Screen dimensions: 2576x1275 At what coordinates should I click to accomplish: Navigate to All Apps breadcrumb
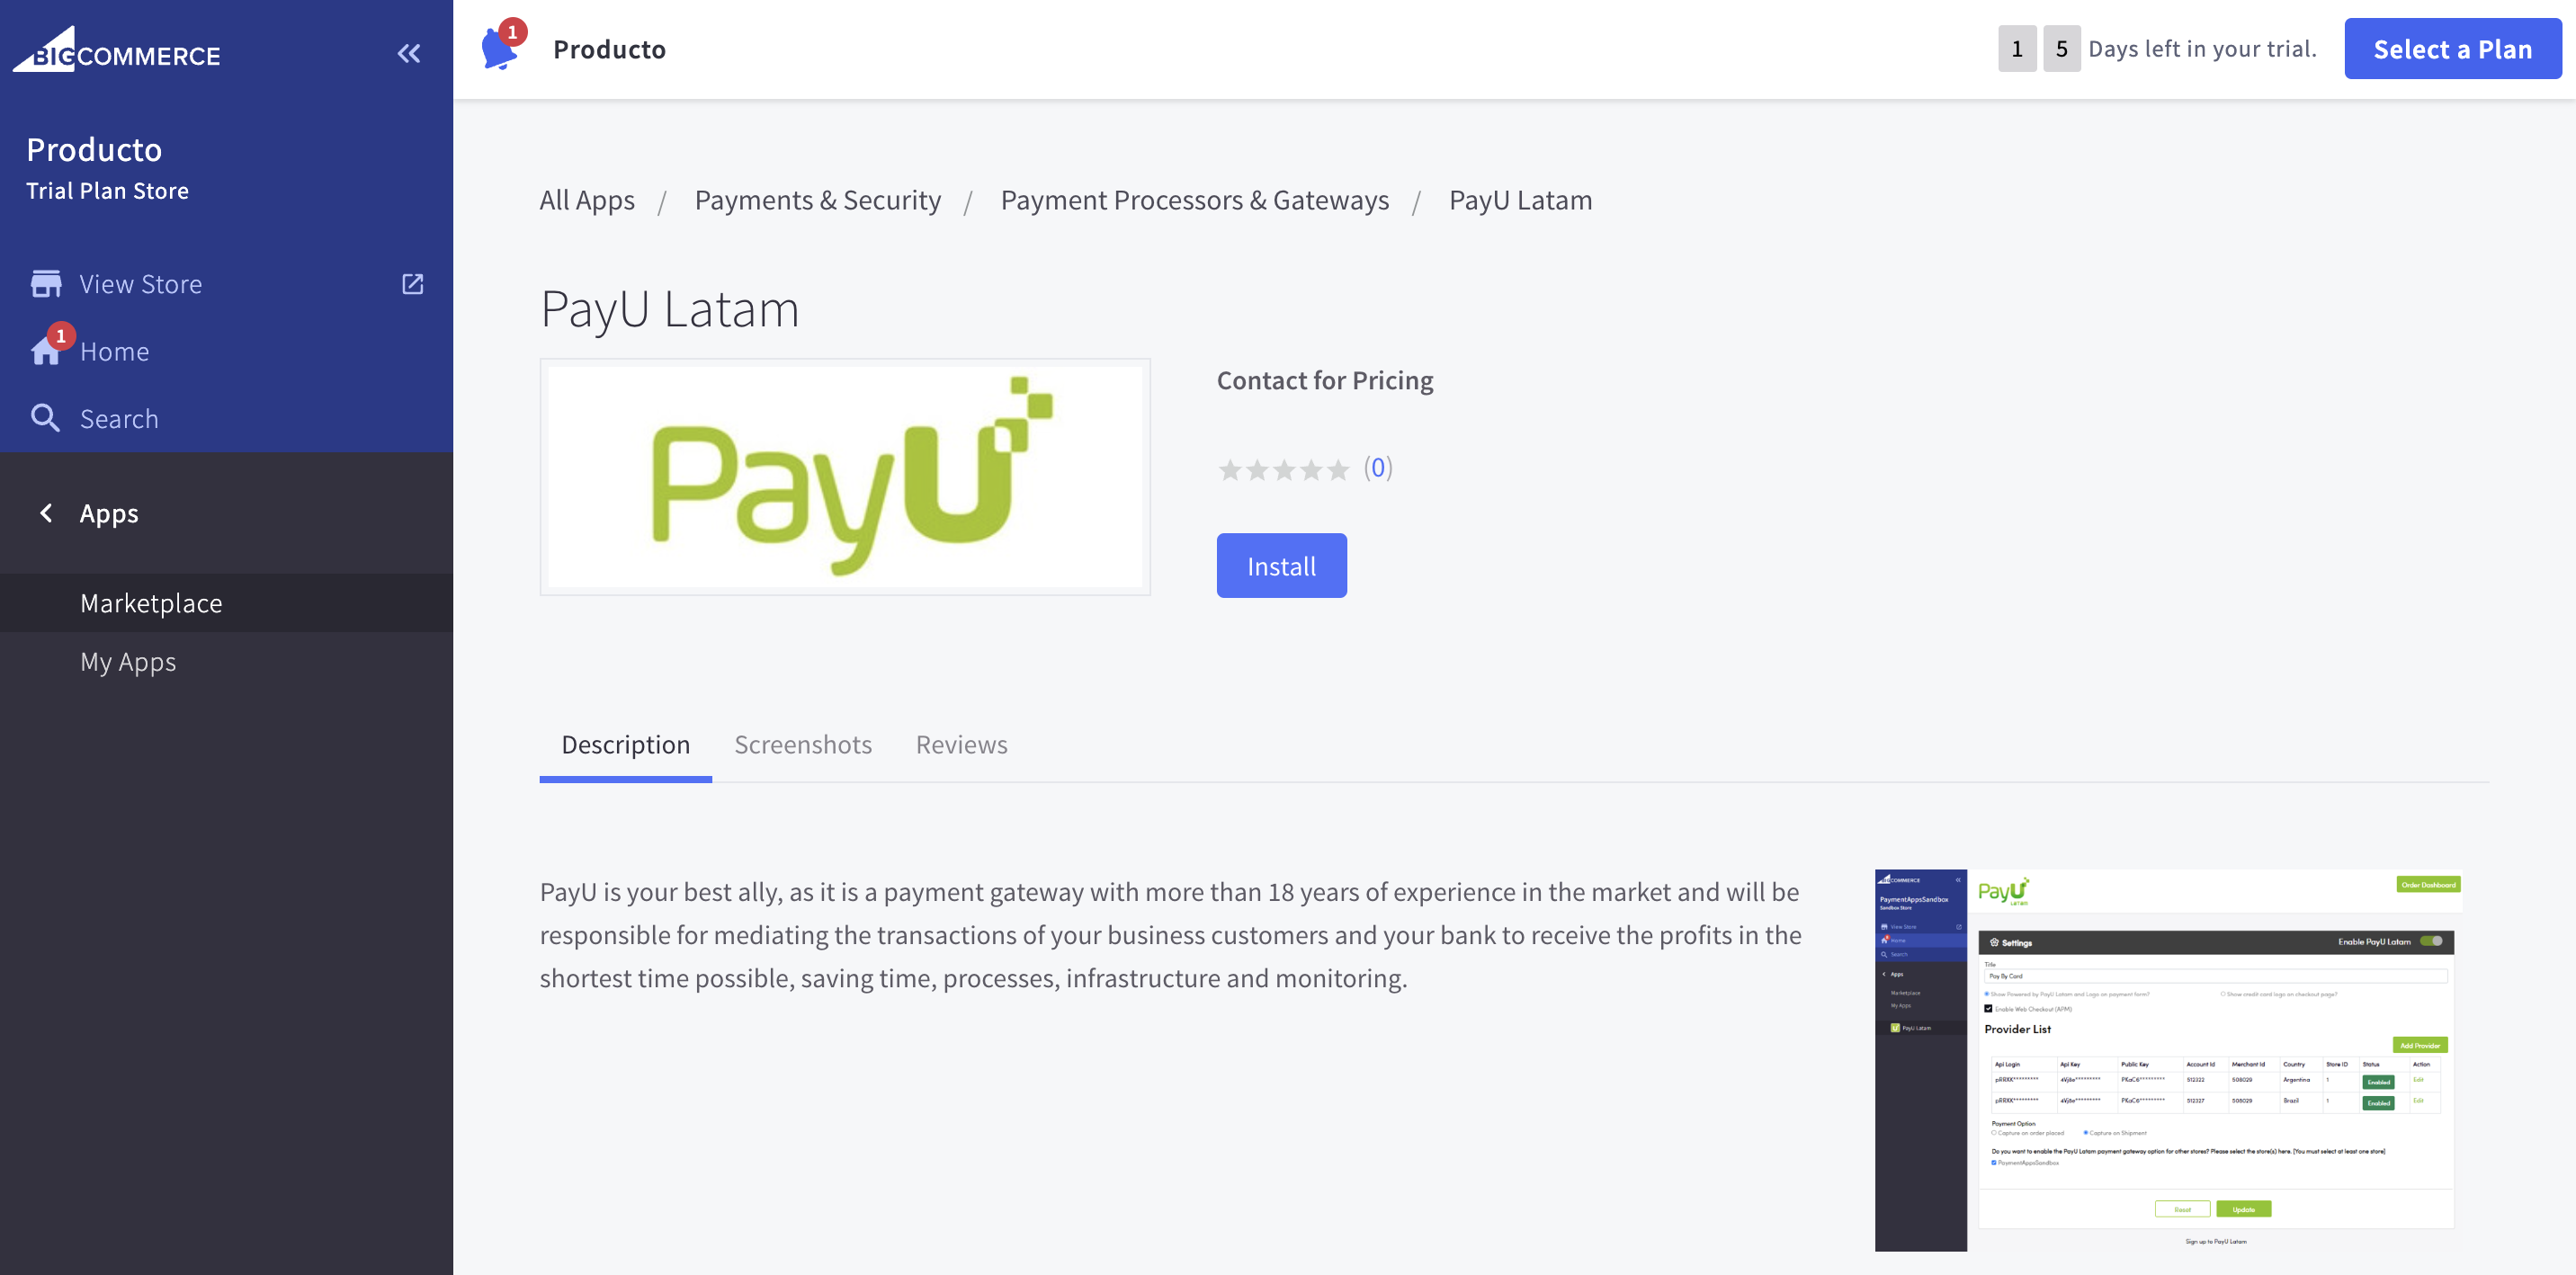pyautogui.click(x=587, y=200)
